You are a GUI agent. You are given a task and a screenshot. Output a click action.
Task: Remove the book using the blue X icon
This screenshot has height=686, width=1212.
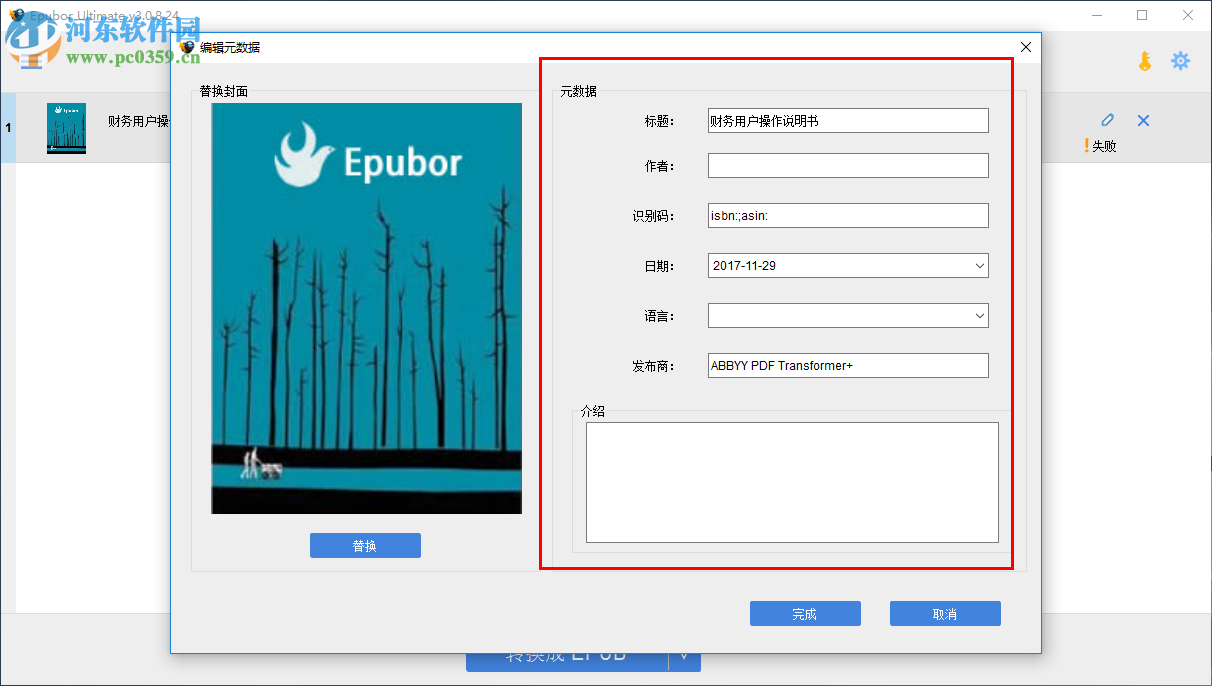(x=1143, y=119)
